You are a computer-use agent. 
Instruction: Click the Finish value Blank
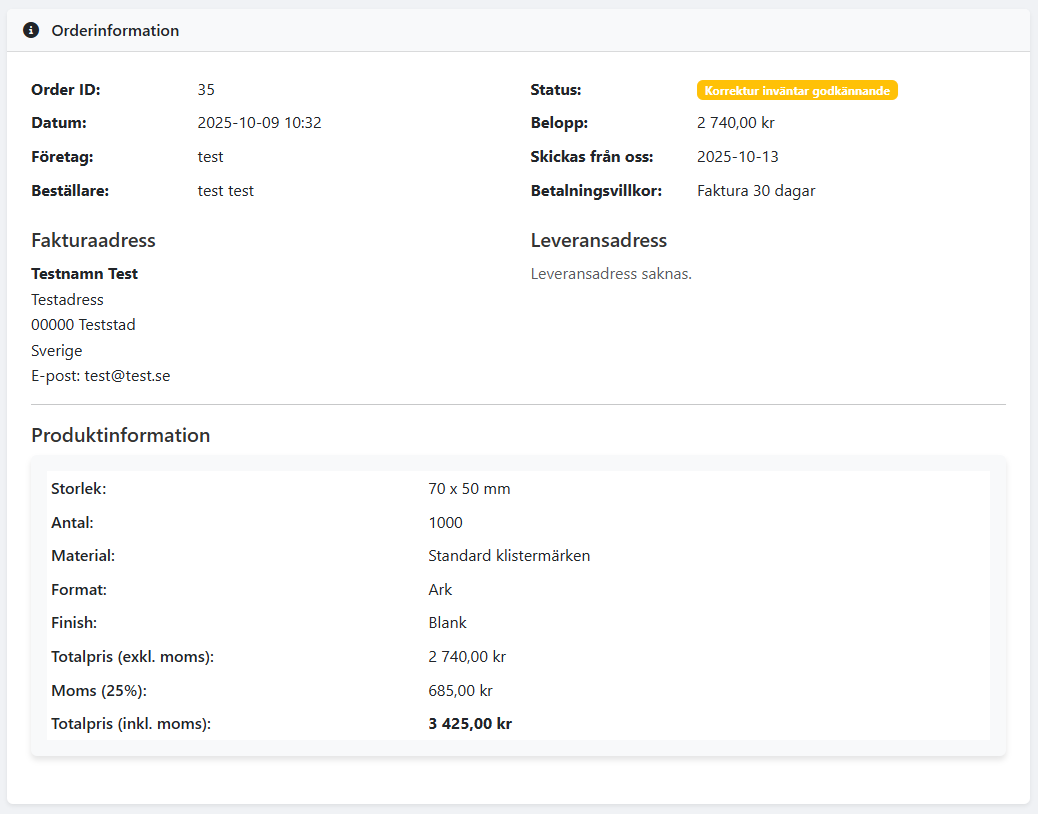[447, 622]
